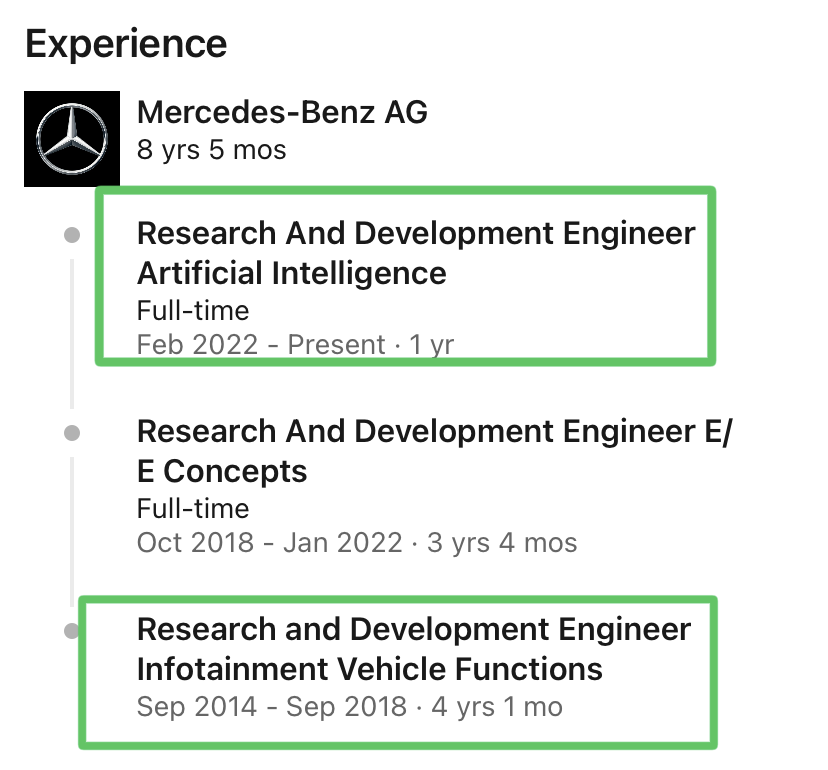Click the Mercedes-Benz star logo
Screen dimensions: 828x770
[71, 139]
